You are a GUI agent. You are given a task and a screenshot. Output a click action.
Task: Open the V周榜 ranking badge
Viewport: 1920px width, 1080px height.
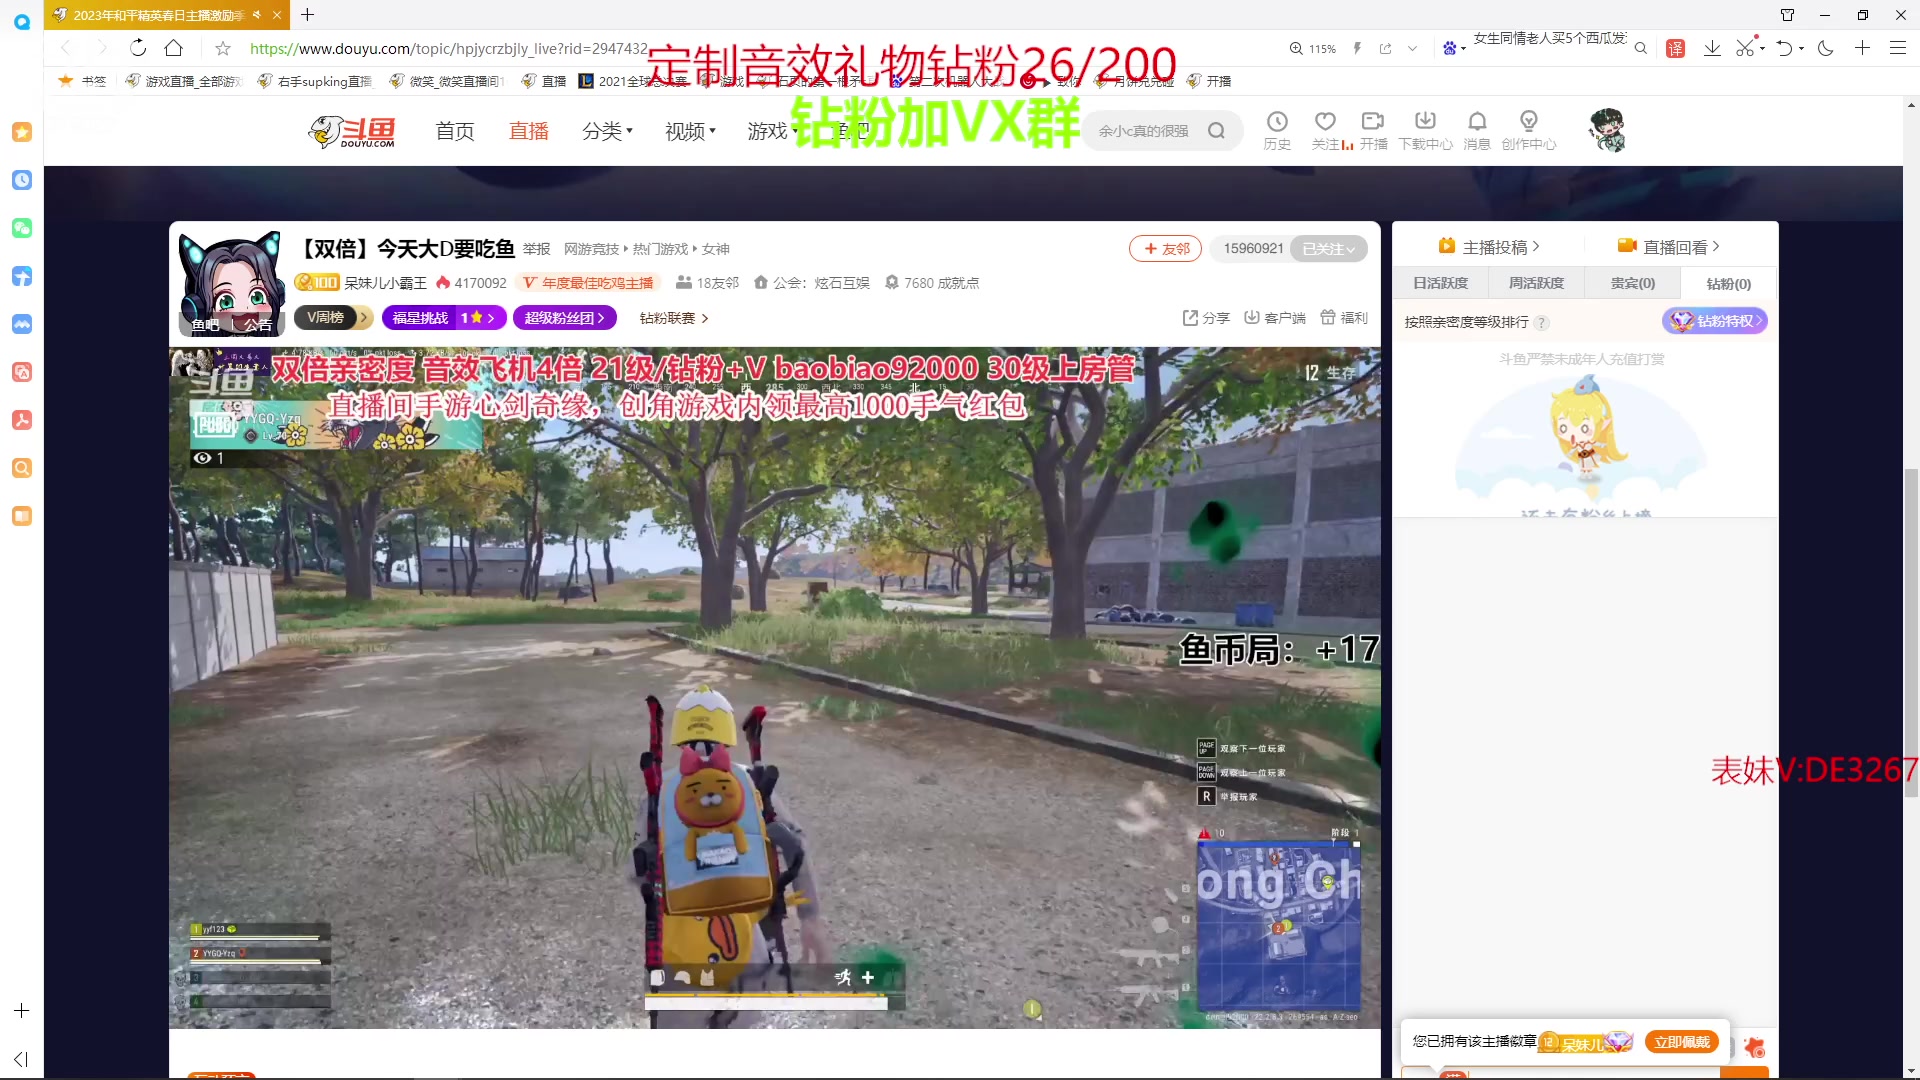333,318
